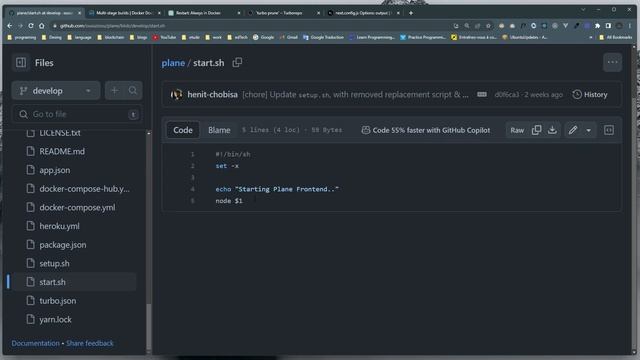Focus the Go to file search box
Screen dimensions: 640x360
[x=78, y=114]
